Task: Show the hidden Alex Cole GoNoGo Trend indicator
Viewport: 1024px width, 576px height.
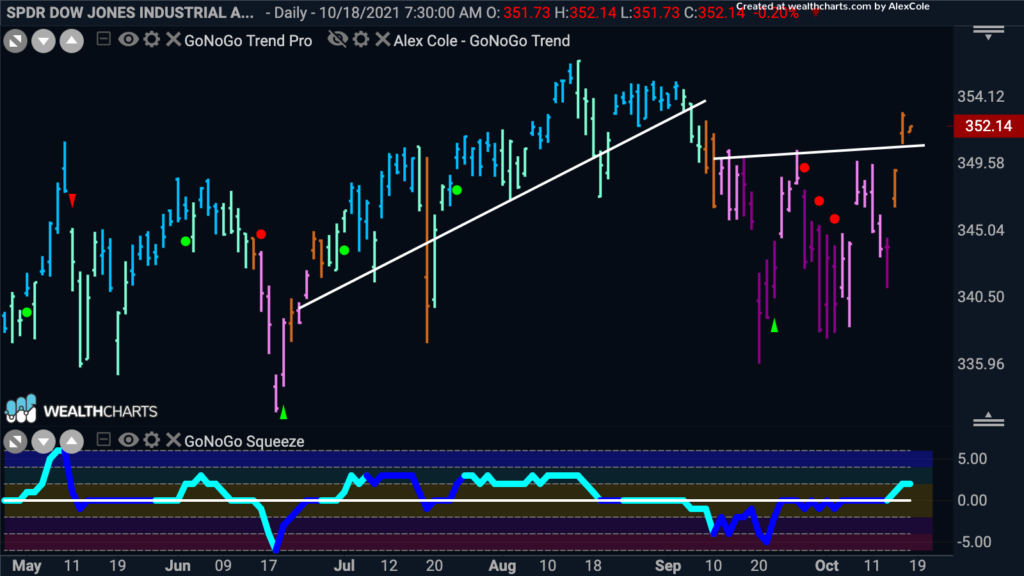Action: click(x=338, y=40)
